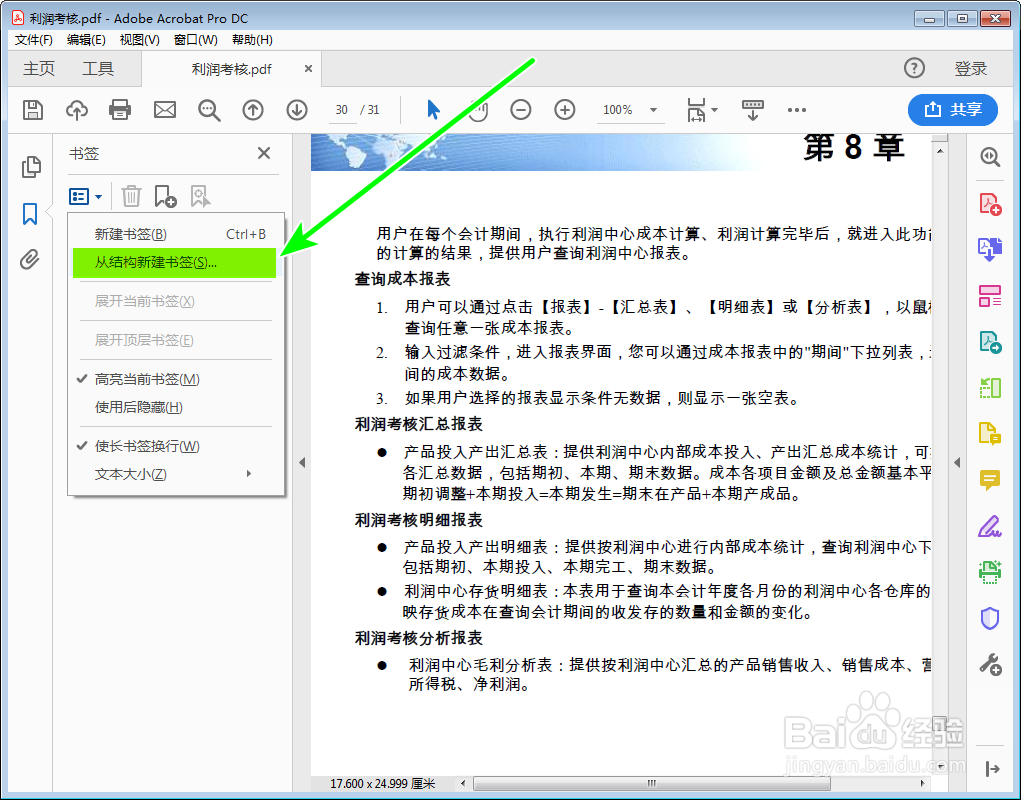Click 登录 sign-in link
Image resolution: width=1021 pixels, height=800 pixels.
970,68
